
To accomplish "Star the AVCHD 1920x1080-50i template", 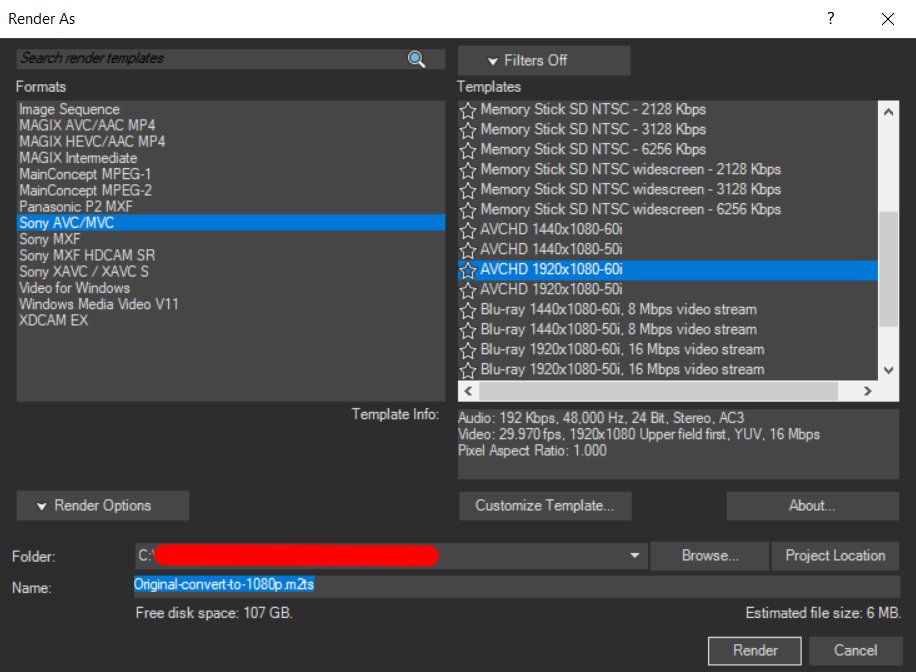I will click(x=467, y=290).
